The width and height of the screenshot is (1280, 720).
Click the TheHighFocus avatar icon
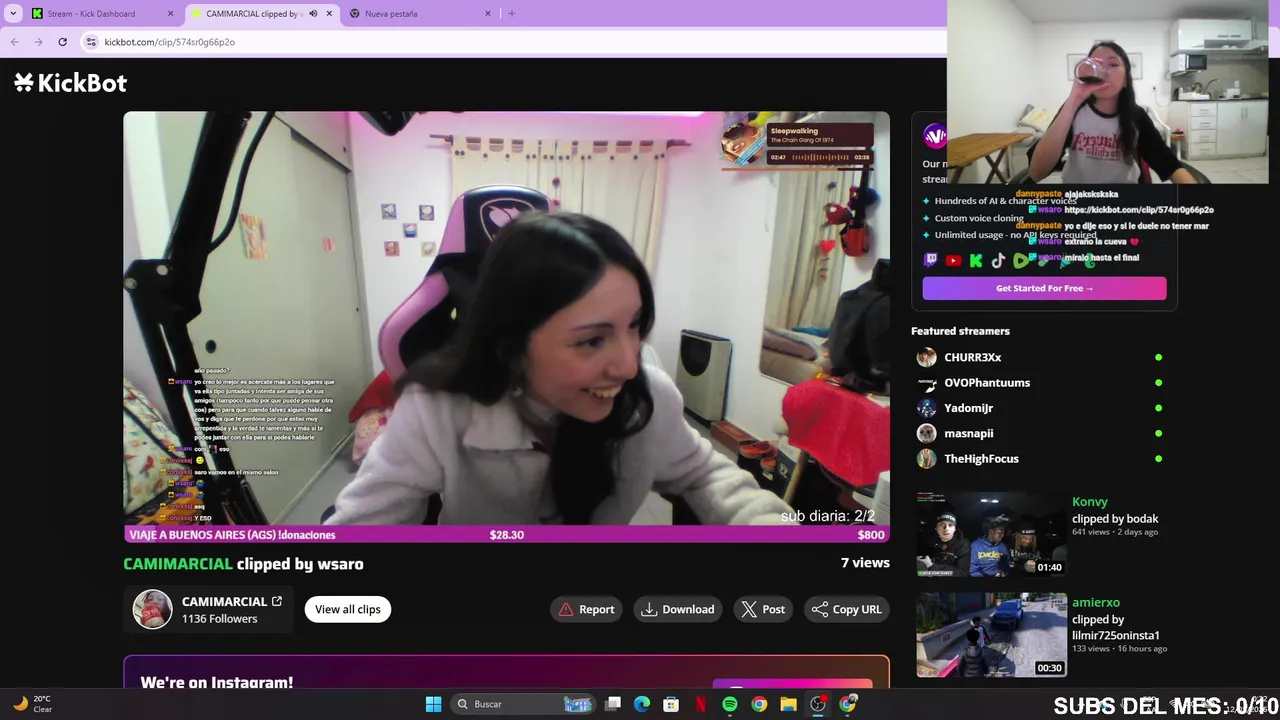point(927,459)
